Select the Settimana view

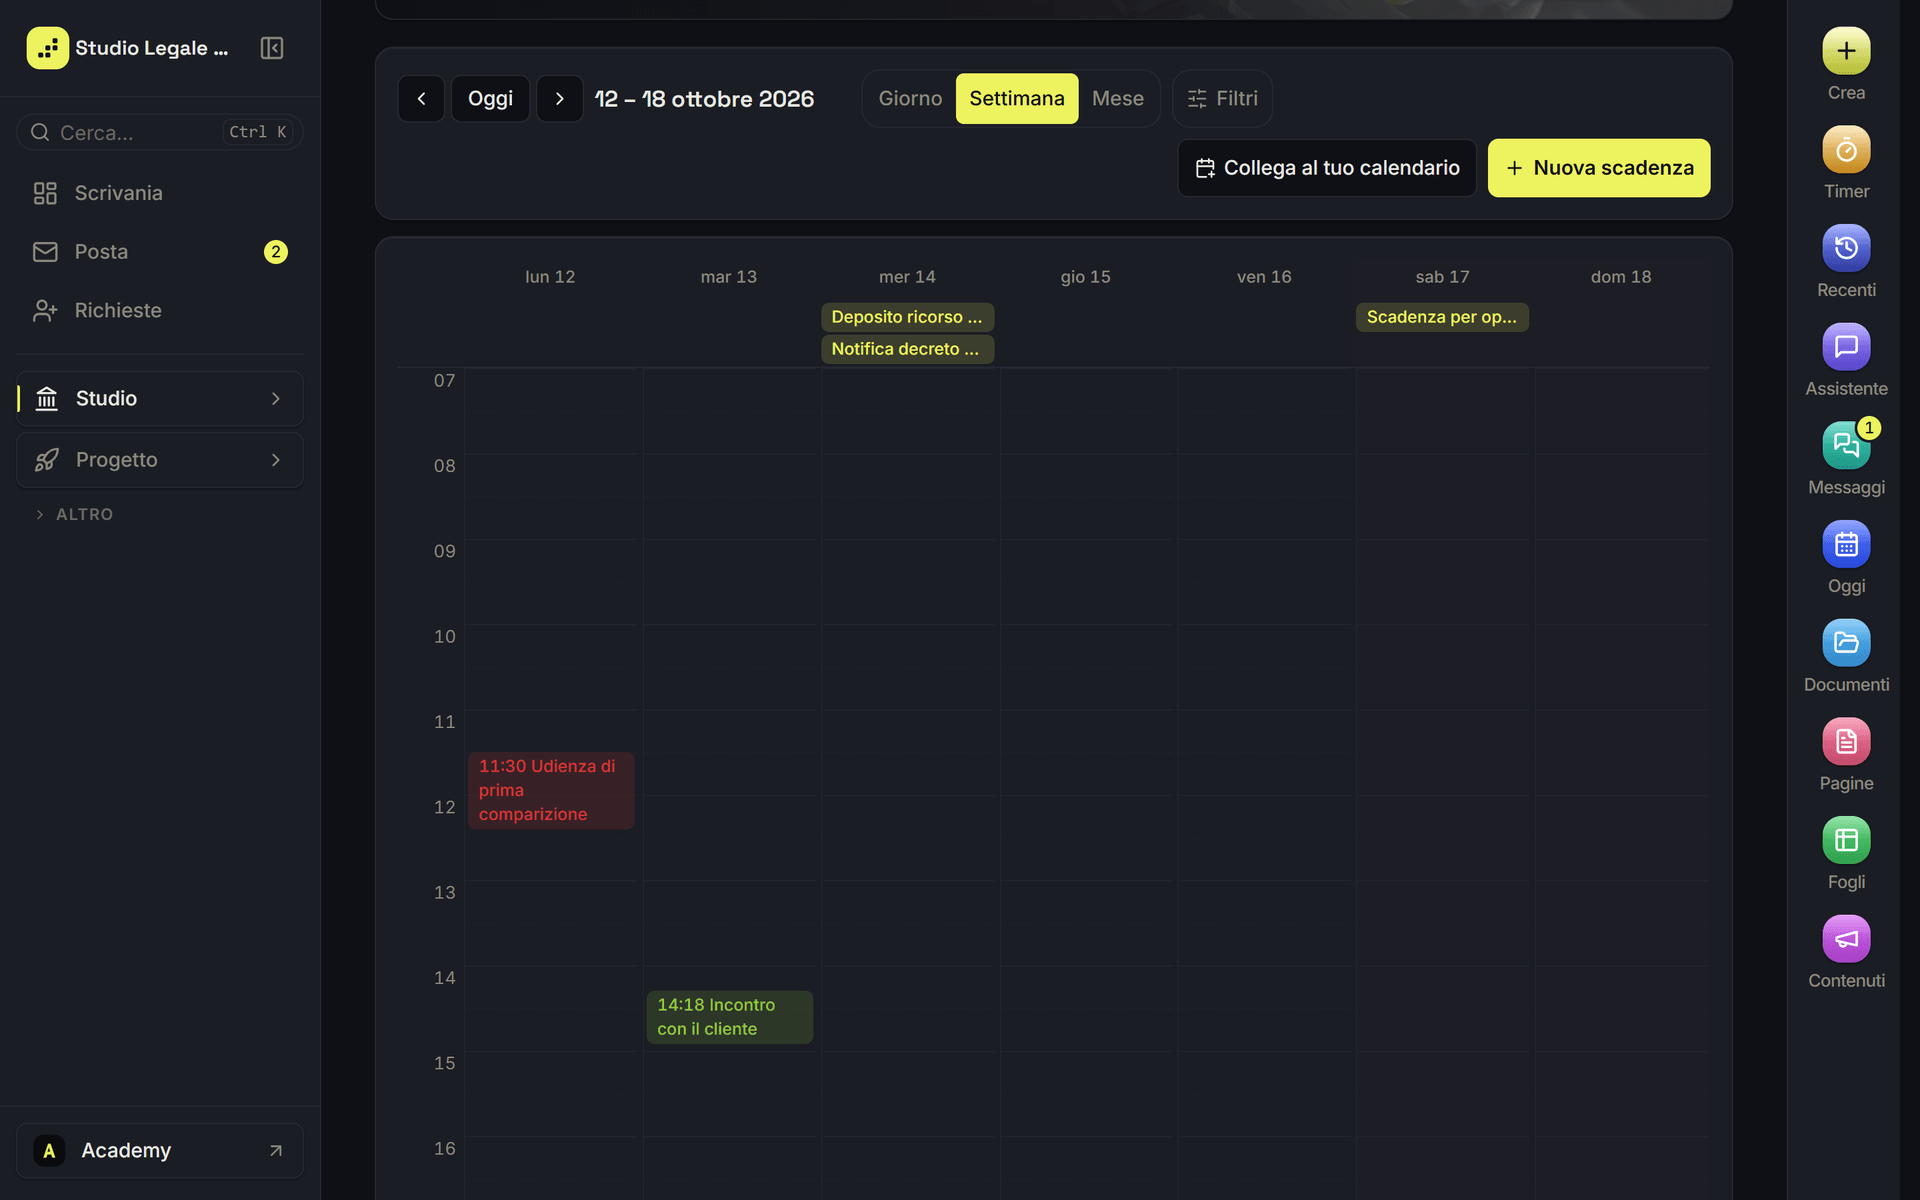[x=1017, y=98]
